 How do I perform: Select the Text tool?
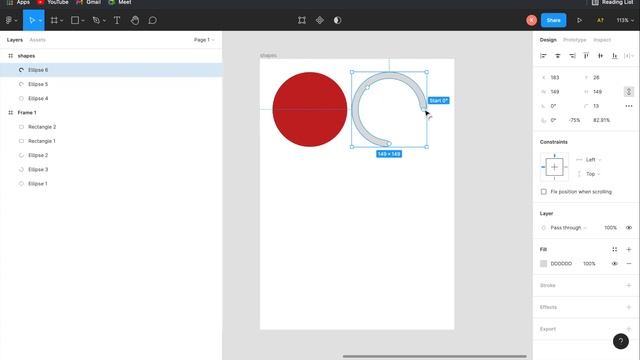pyautogui.click(x=117, y=20)
